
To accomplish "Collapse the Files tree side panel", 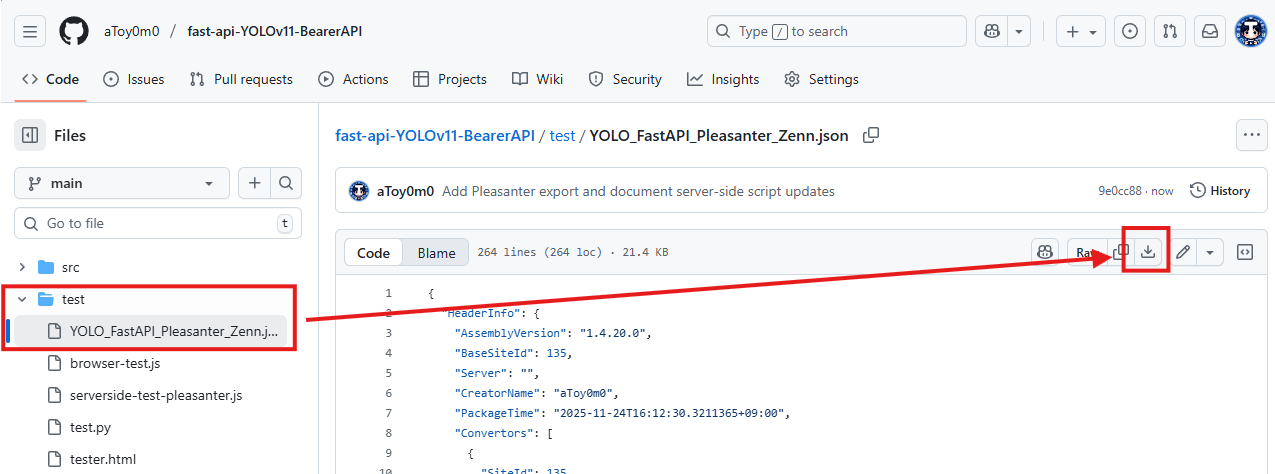I will click(30, 135).
